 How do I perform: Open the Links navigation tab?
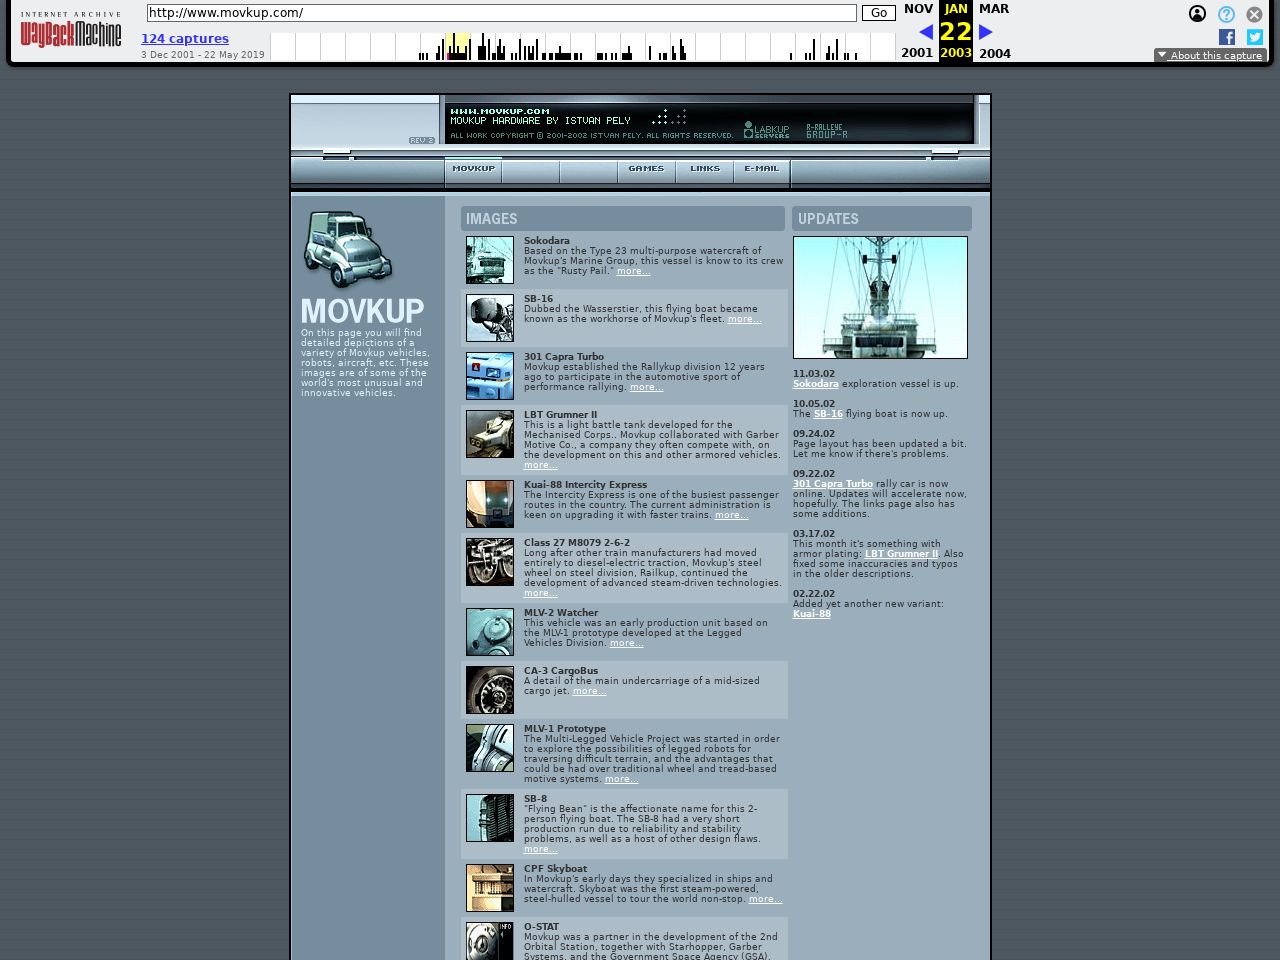coord(704,169)
